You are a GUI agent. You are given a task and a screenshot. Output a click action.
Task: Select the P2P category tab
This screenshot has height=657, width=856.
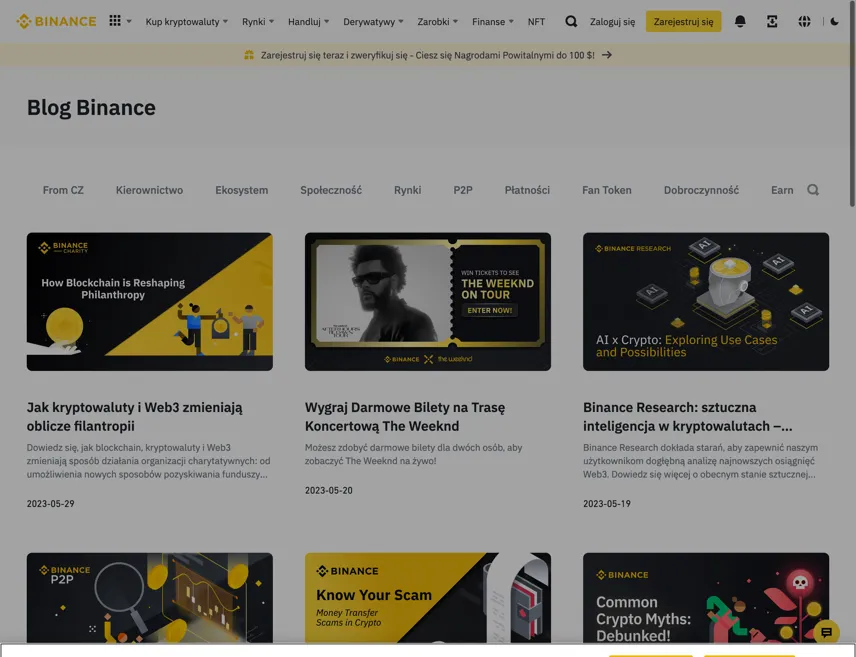coord(463,190)
